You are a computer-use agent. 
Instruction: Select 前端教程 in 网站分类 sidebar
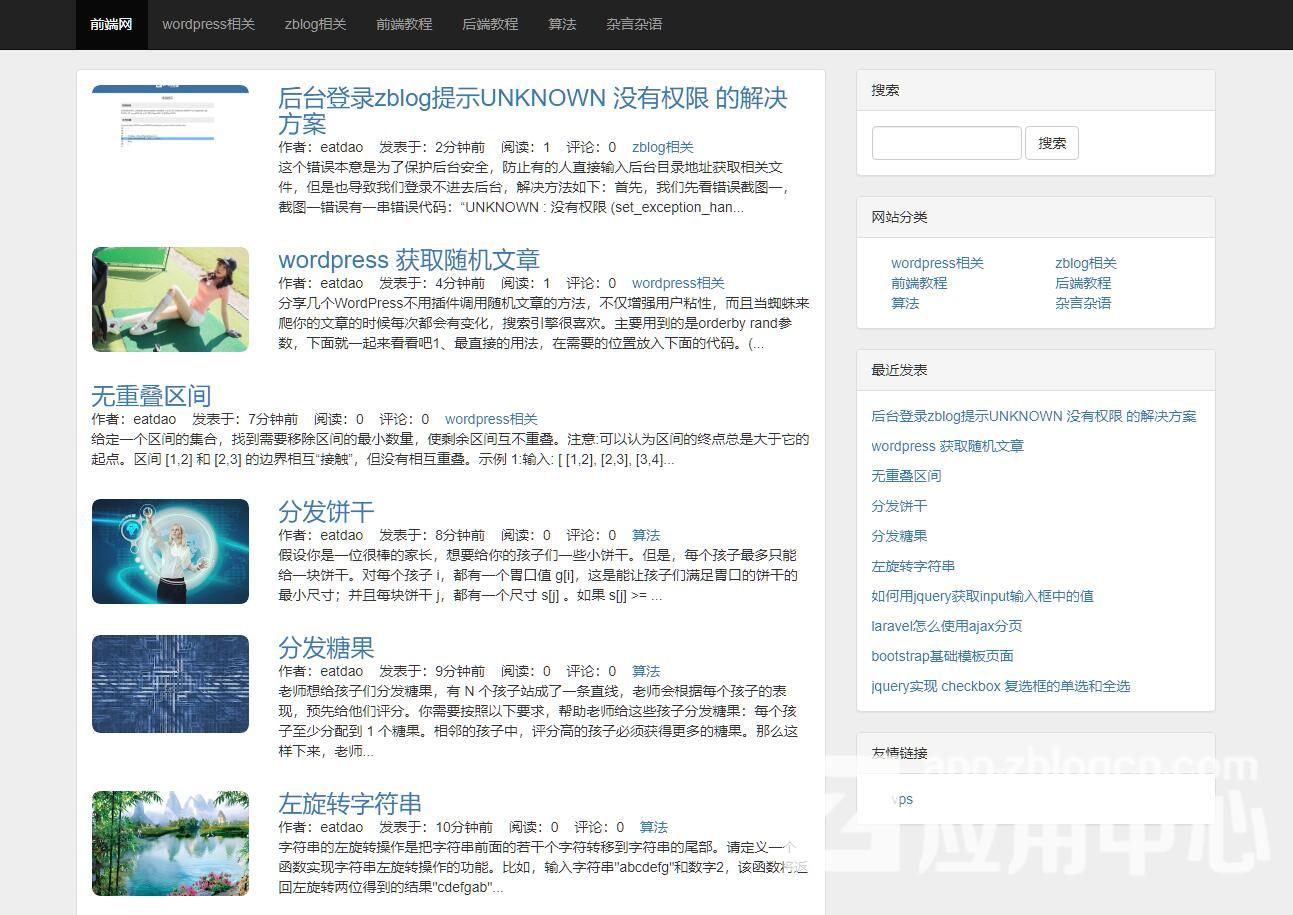[919, 283]
